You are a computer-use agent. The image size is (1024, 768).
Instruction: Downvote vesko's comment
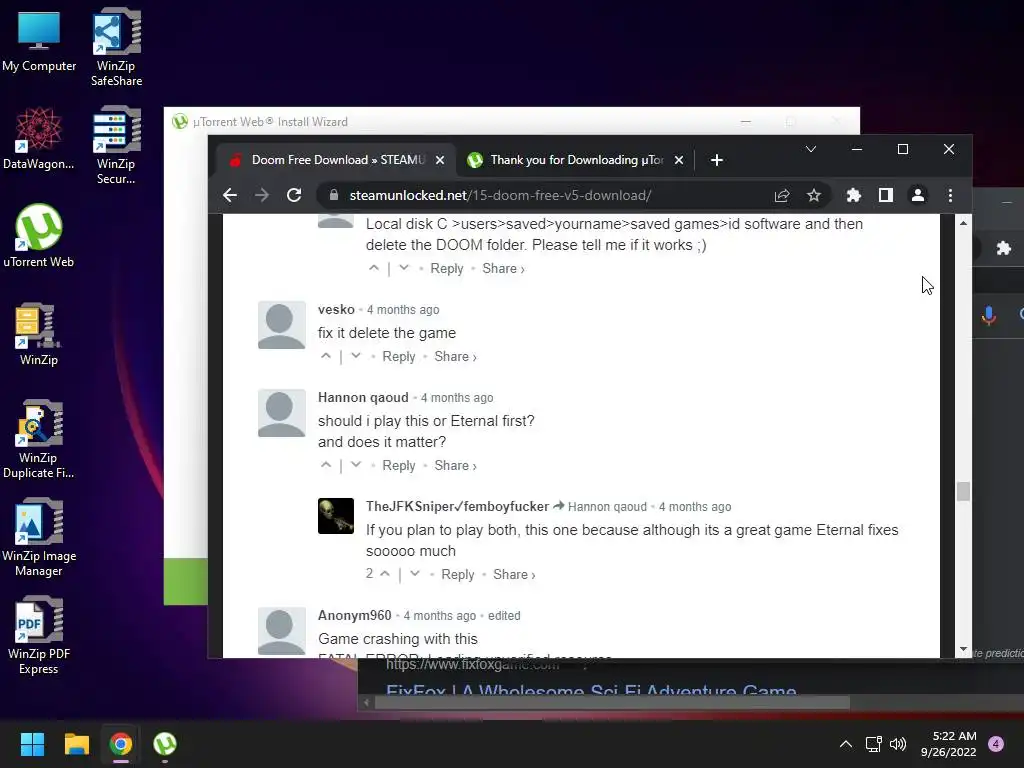pos(356,357)
